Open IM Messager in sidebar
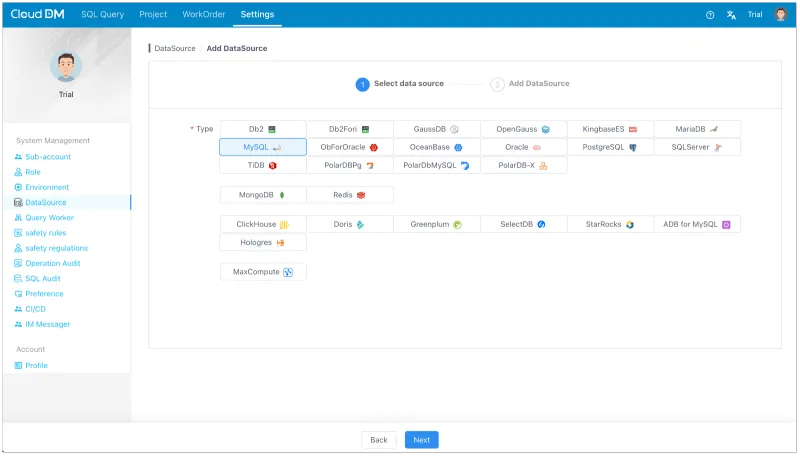This screenshot has width=800, height=456. click(47, 324)
